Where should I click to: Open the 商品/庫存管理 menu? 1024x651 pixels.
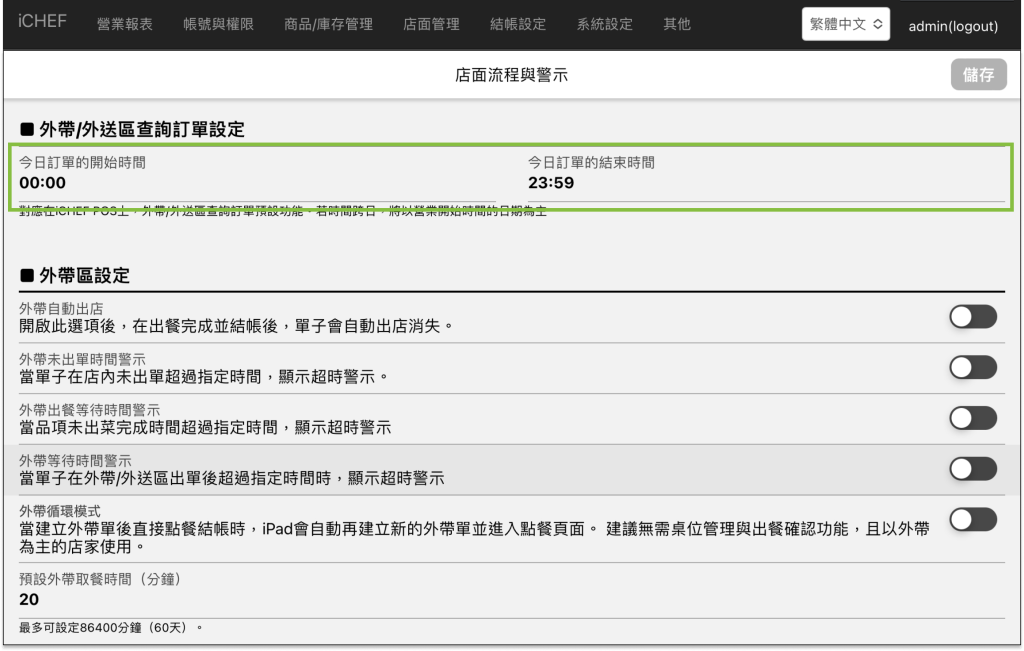[328, 24]
